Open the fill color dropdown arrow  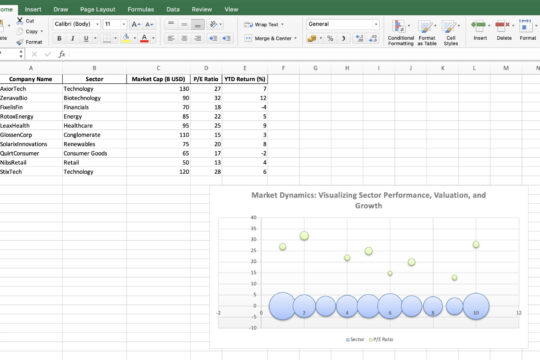pos(135,38)
